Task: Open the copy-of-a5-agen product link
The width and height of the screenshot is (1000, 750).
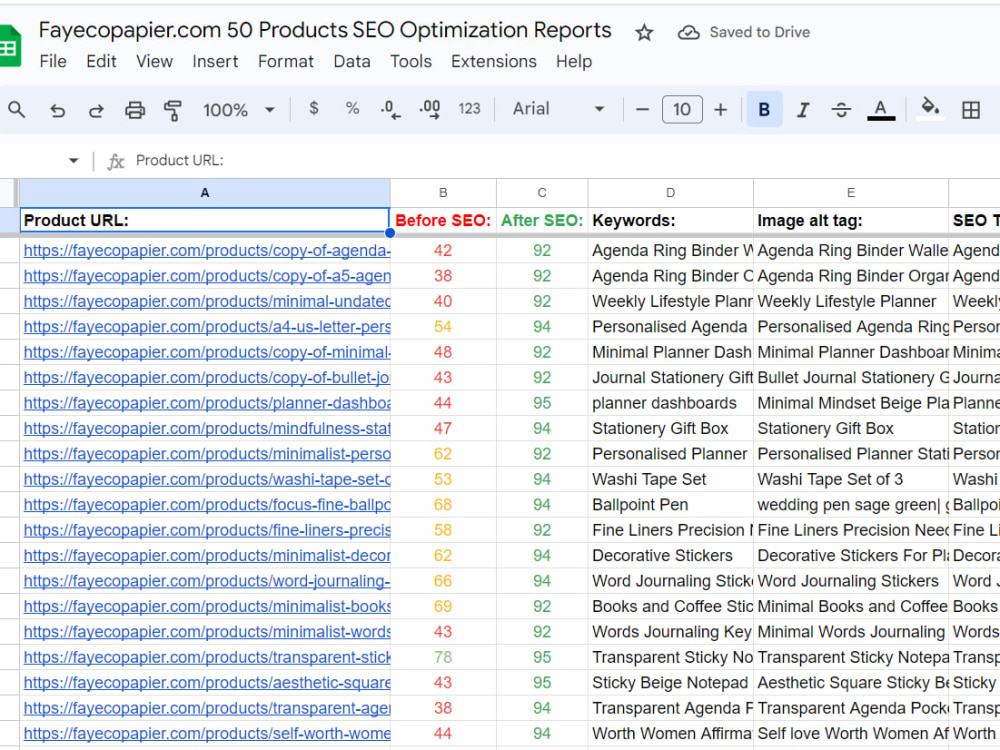Action: pos(207,276)
